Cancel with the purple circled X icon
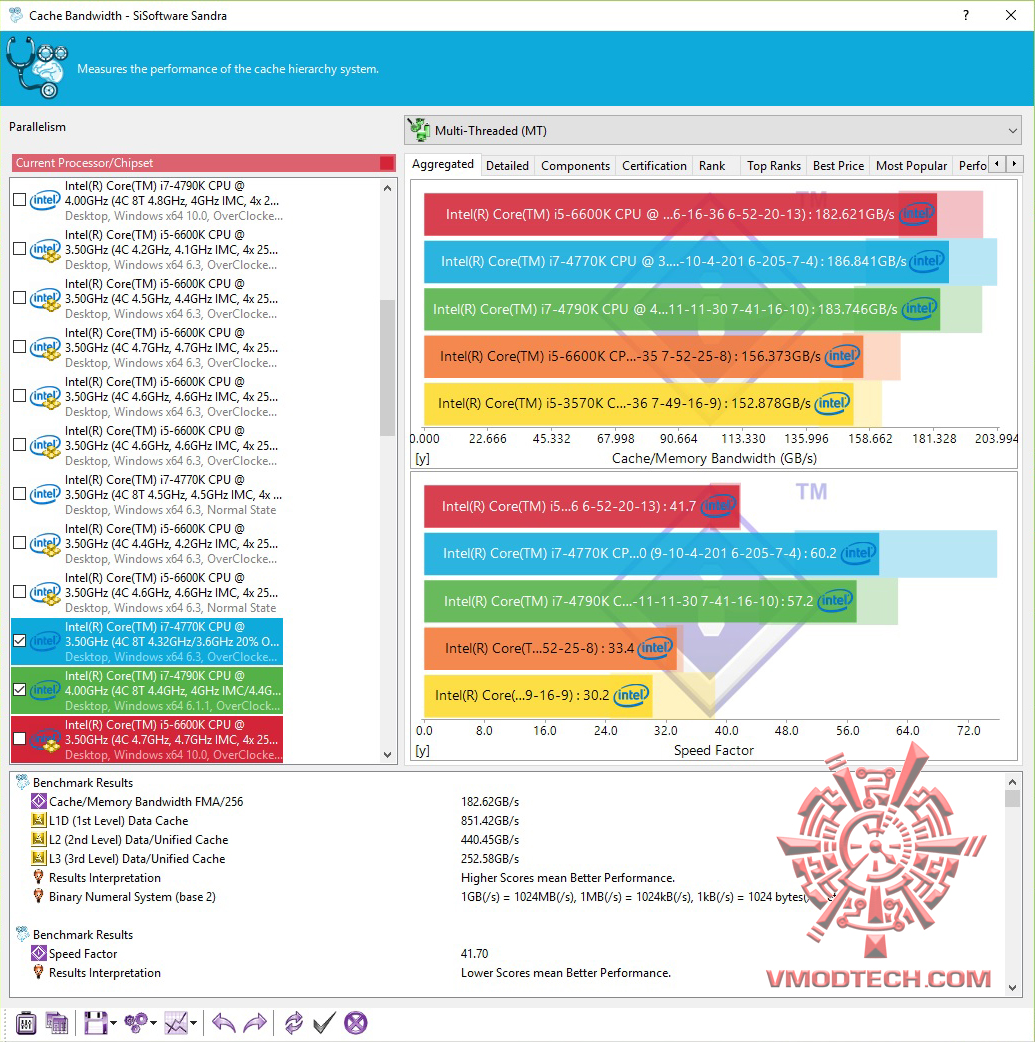Screen dimensions: 1035x1042 [x=356, y=1023]
